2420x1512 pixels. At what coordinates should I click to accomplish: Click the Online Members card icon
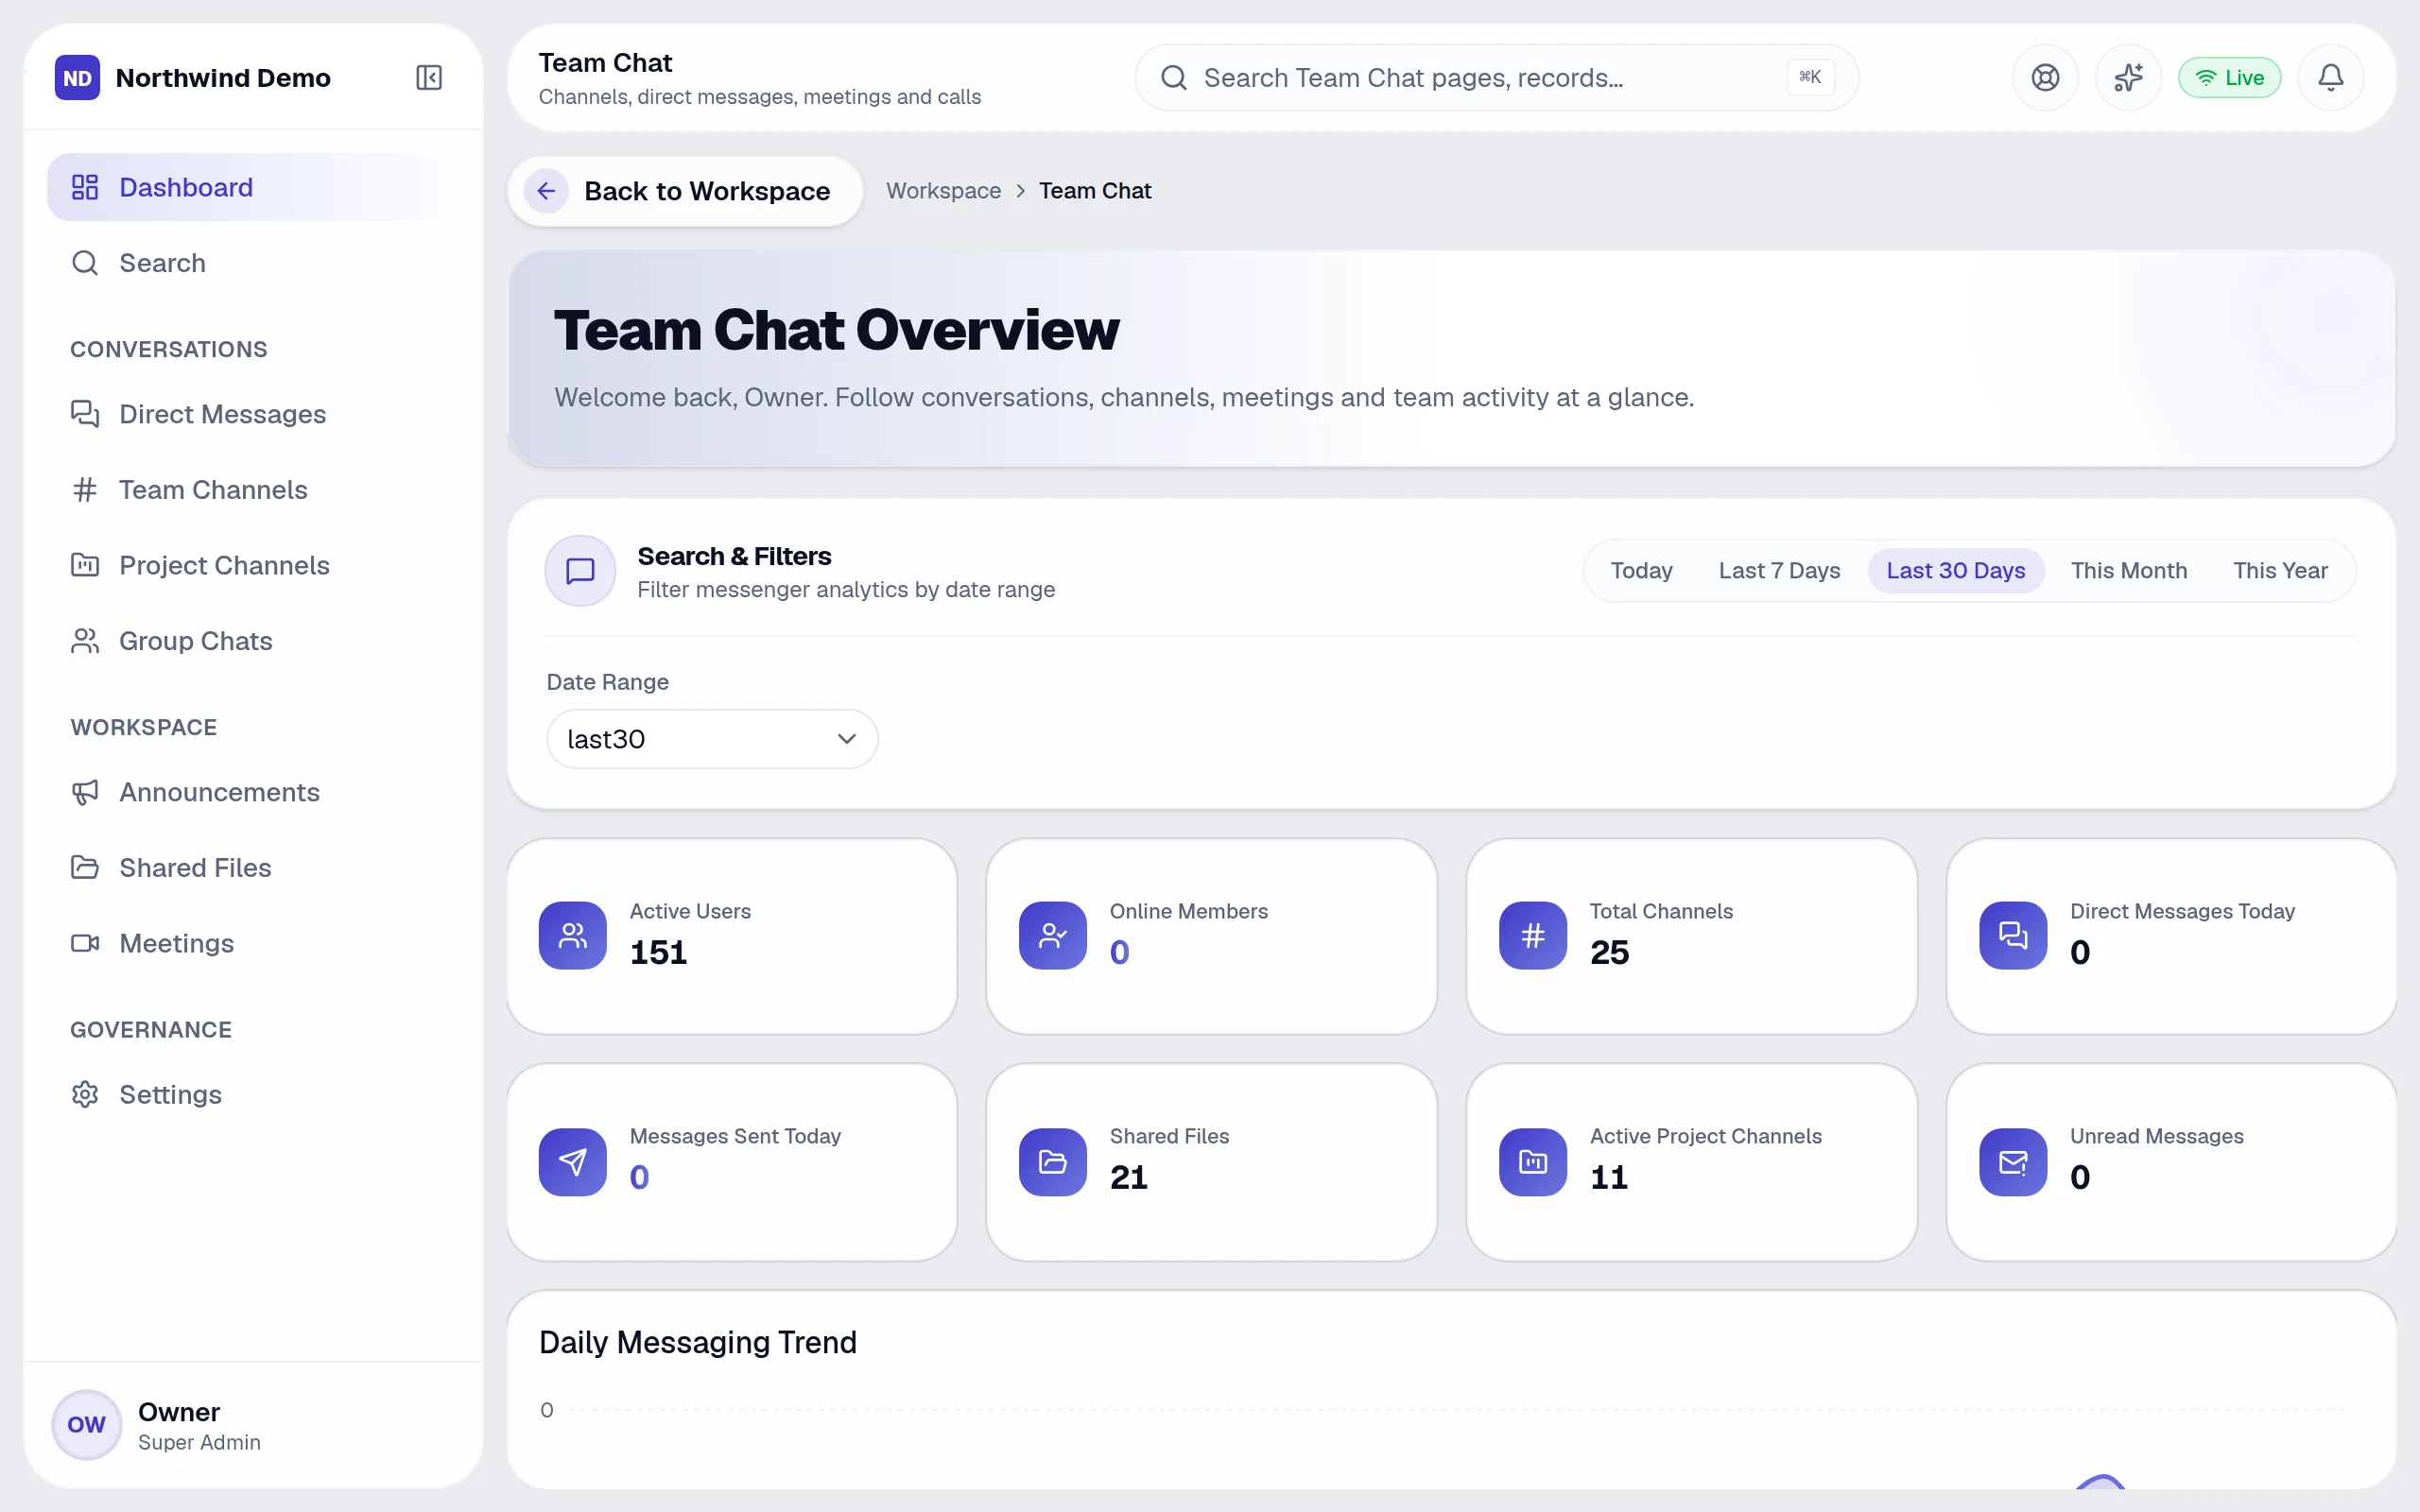pyautogui.click(x=1053, y=936)
